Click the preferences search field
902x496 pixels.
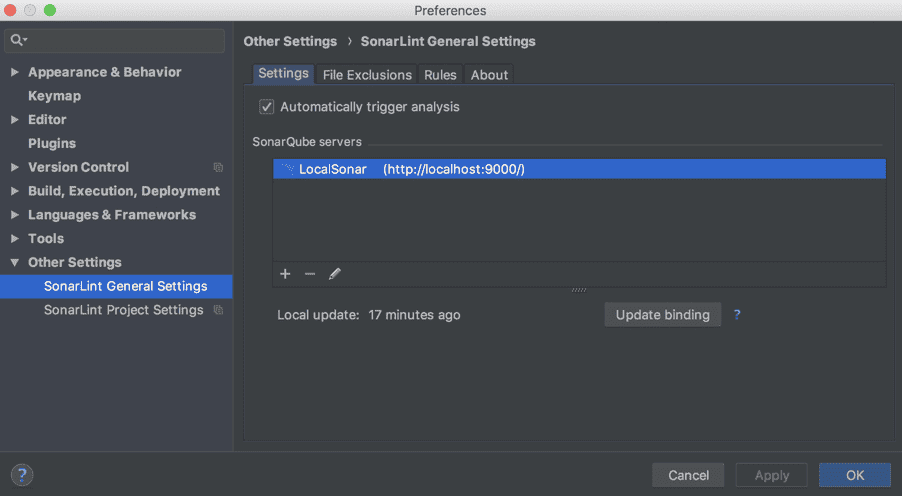pyautogui.click(x=125, y=40)
